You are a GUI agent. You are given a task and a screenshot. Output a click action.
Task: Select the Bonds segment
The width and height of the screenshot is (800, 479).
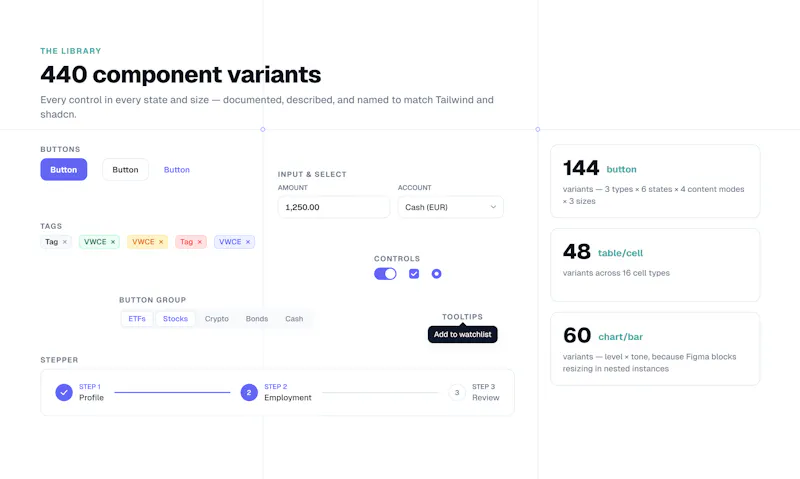point(257,319)
